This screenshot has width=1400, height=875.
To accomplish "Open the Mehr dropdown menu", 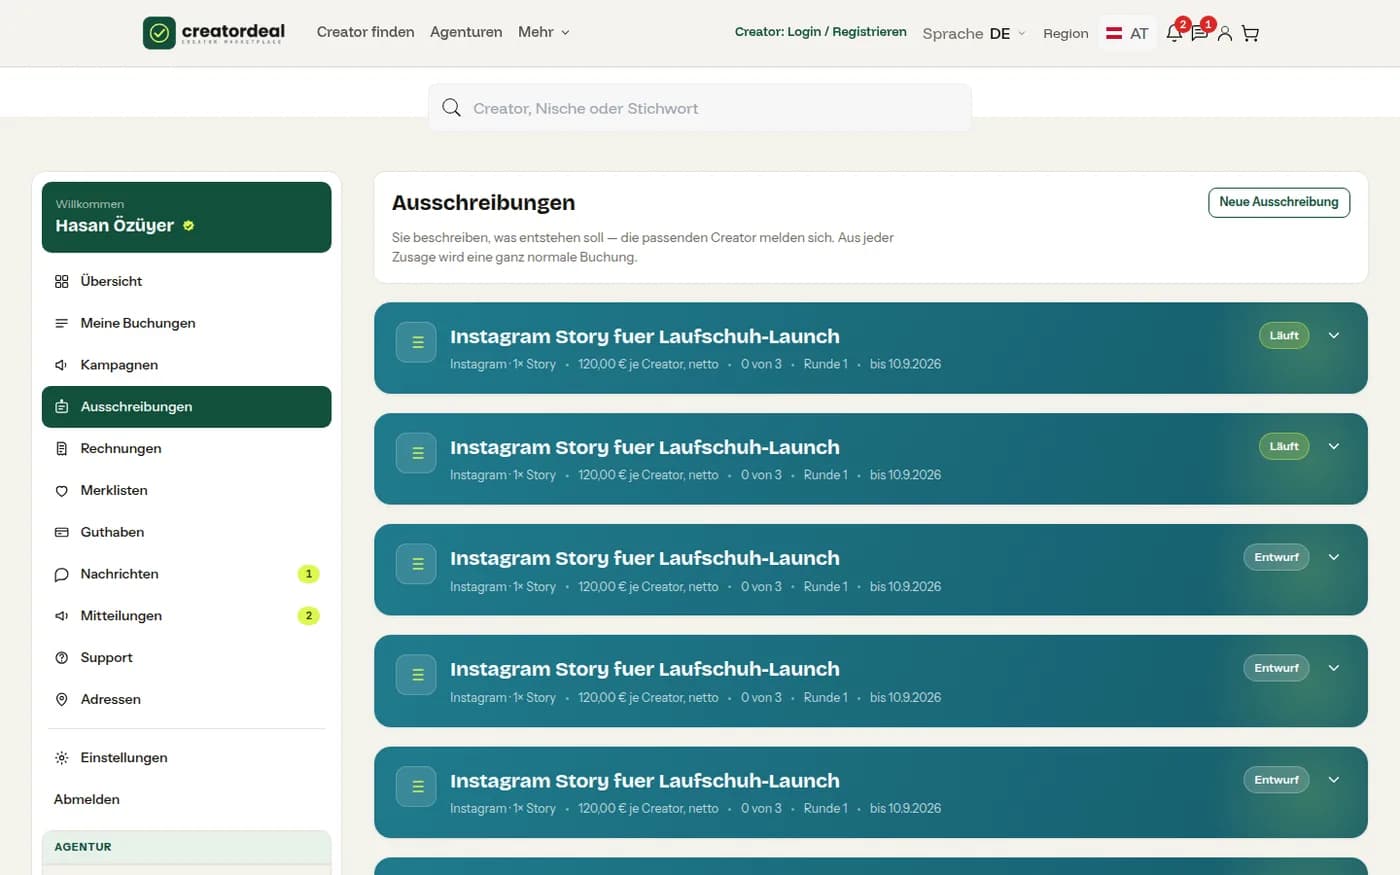I will [544, 32].
